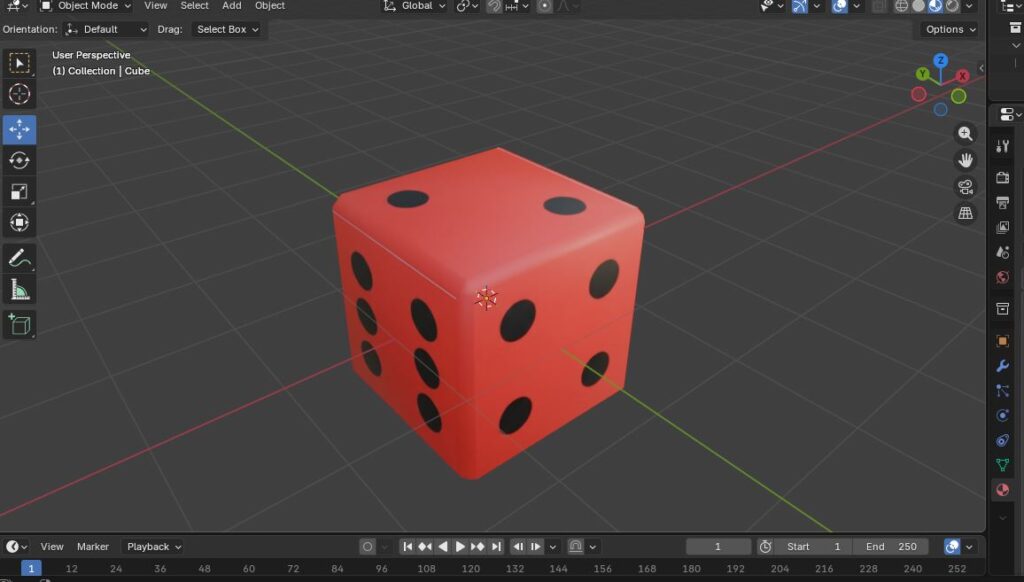The height and width of the screenshot is (582, 1024).
Task: Open the Tool properties tab
Action: [1002, 146]
